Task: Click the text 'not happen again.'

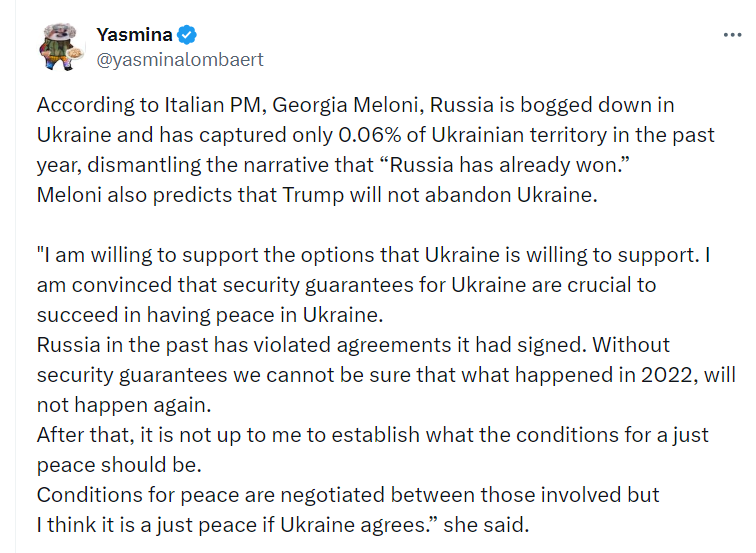Action: click(124, 405)
